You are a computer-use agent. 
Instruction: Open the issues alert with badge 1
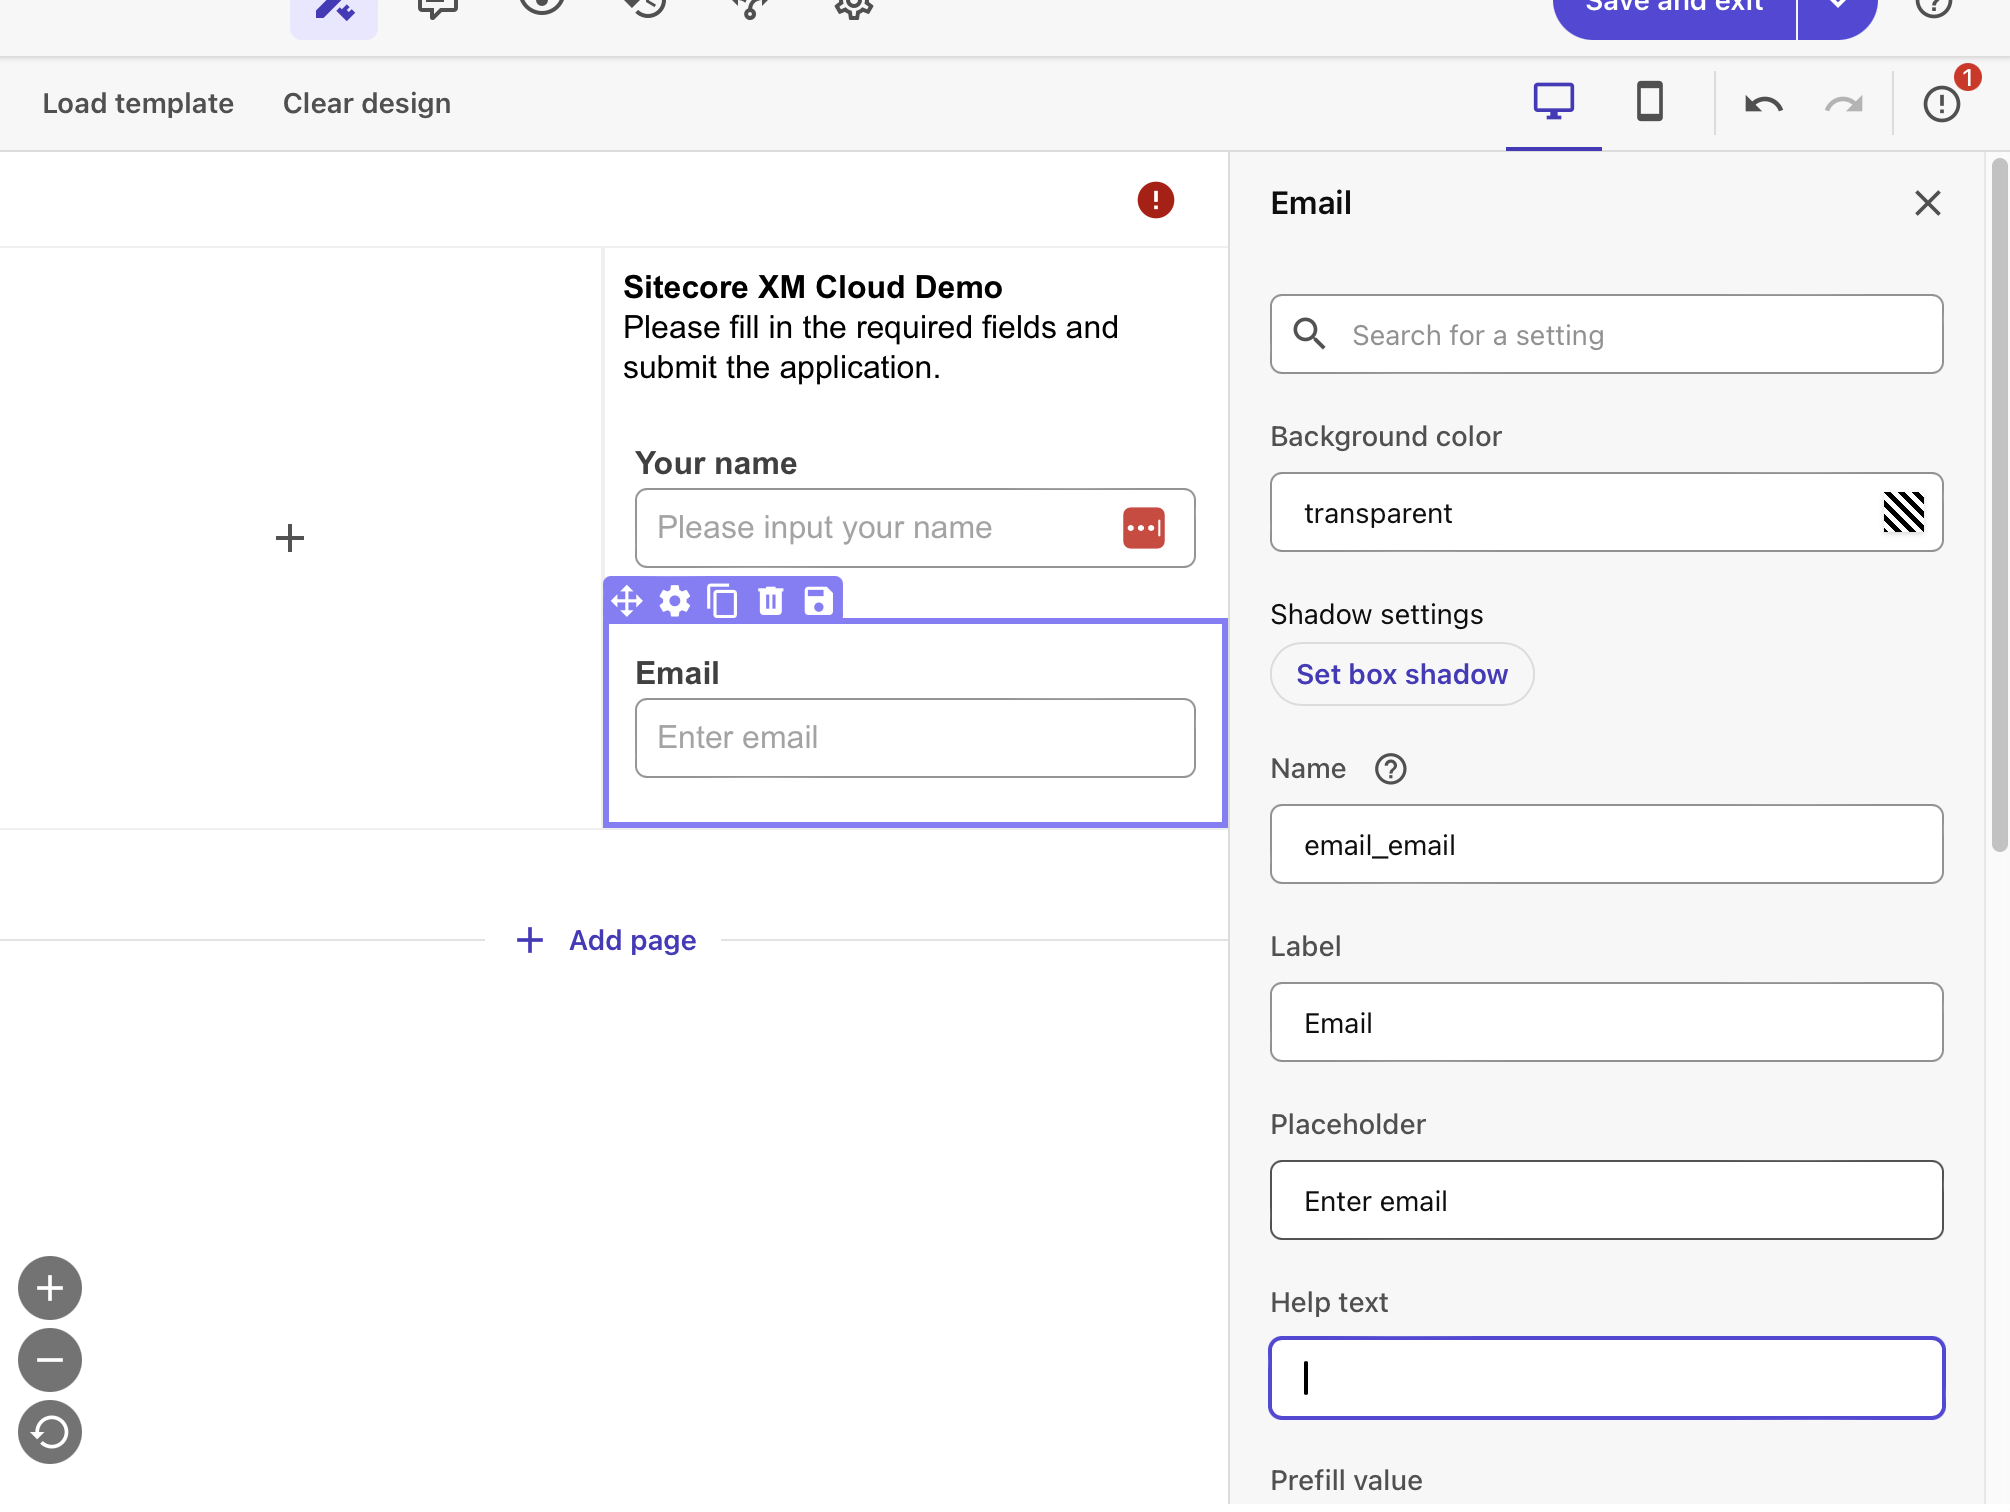pyautogui.click(x=1944, y=103)
